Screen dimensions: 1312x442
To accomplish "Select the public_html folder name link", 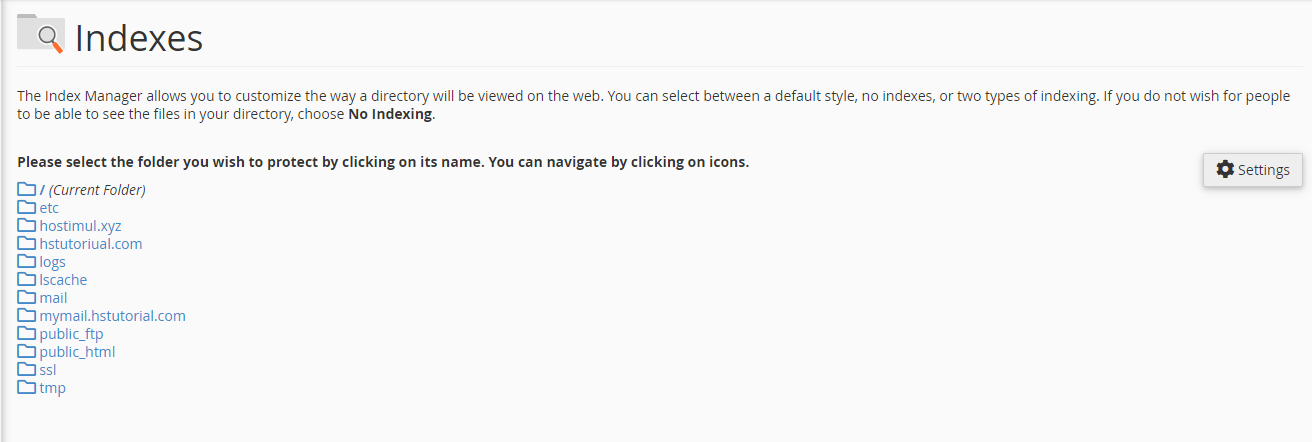I will pyautogui.click(x=77, y=352).
